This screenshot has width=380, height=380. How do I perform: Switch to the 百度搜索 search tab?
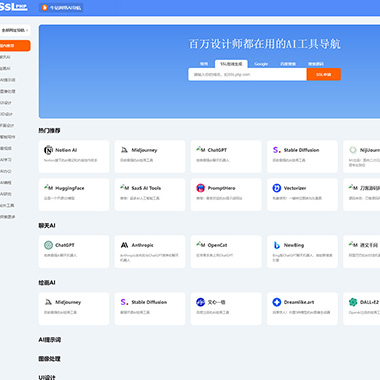(x=288, y=64)
